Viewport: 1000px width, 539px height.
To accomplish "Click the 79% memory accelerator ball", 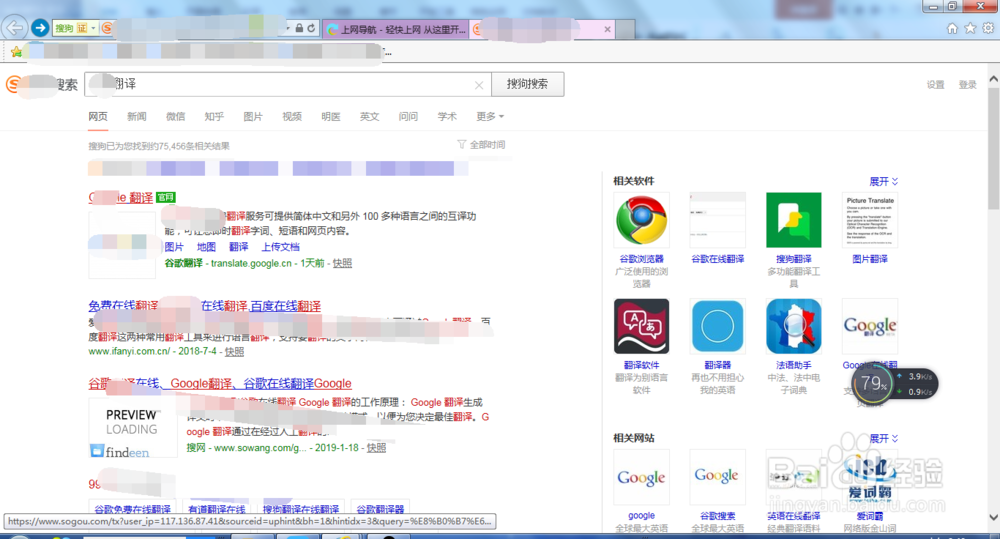I will coord(872,384).
